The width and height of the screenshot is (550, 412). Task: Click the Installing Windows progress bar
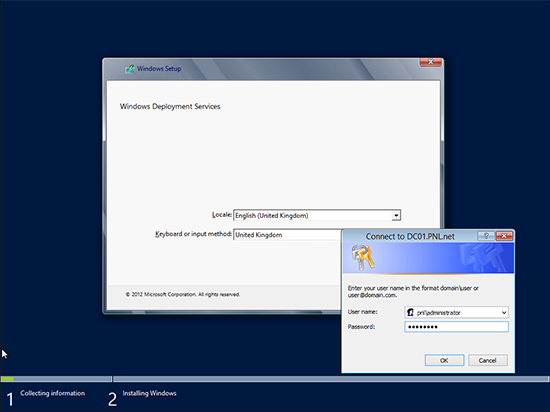click(331, 379)
